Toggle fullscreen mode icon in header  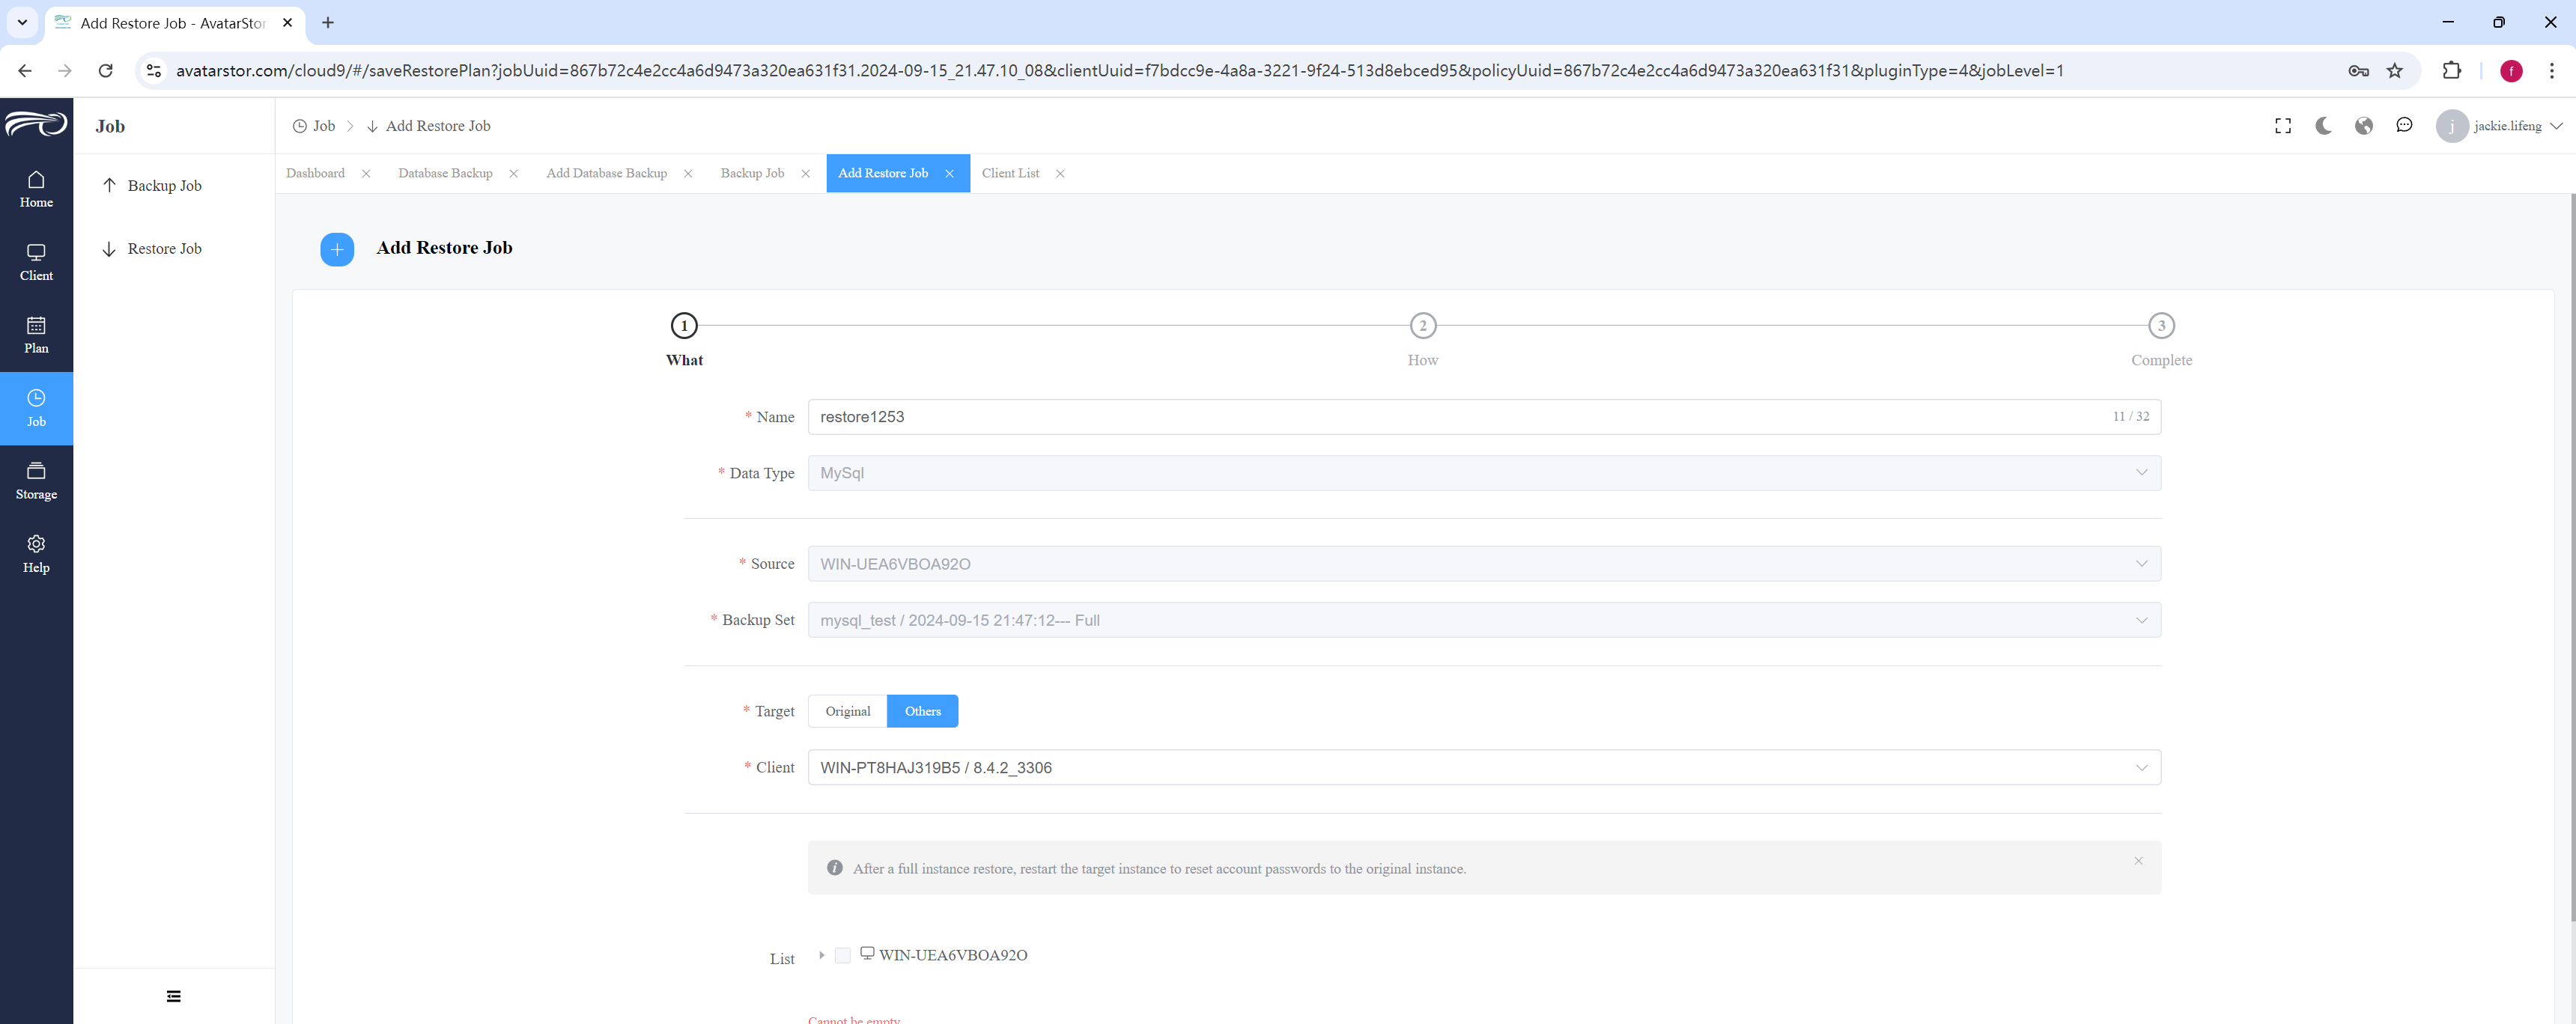[x=2283, y=126]
